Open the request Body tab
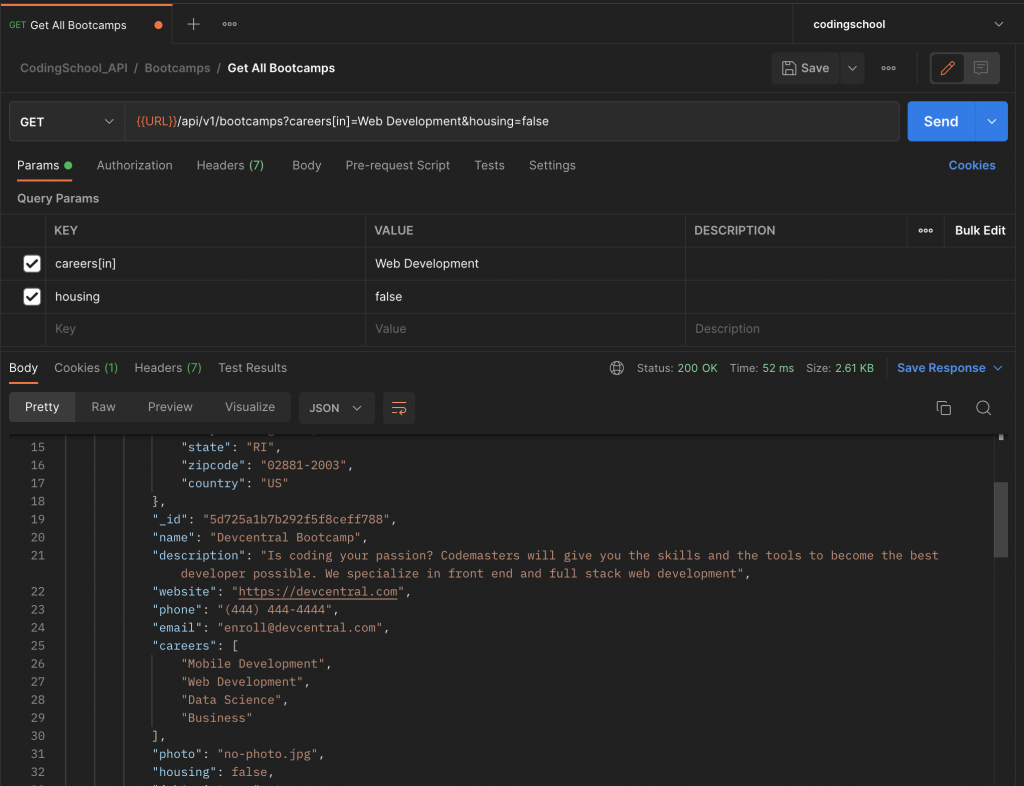Viewport: 1024px width, 786px height. tap(306, 165)
